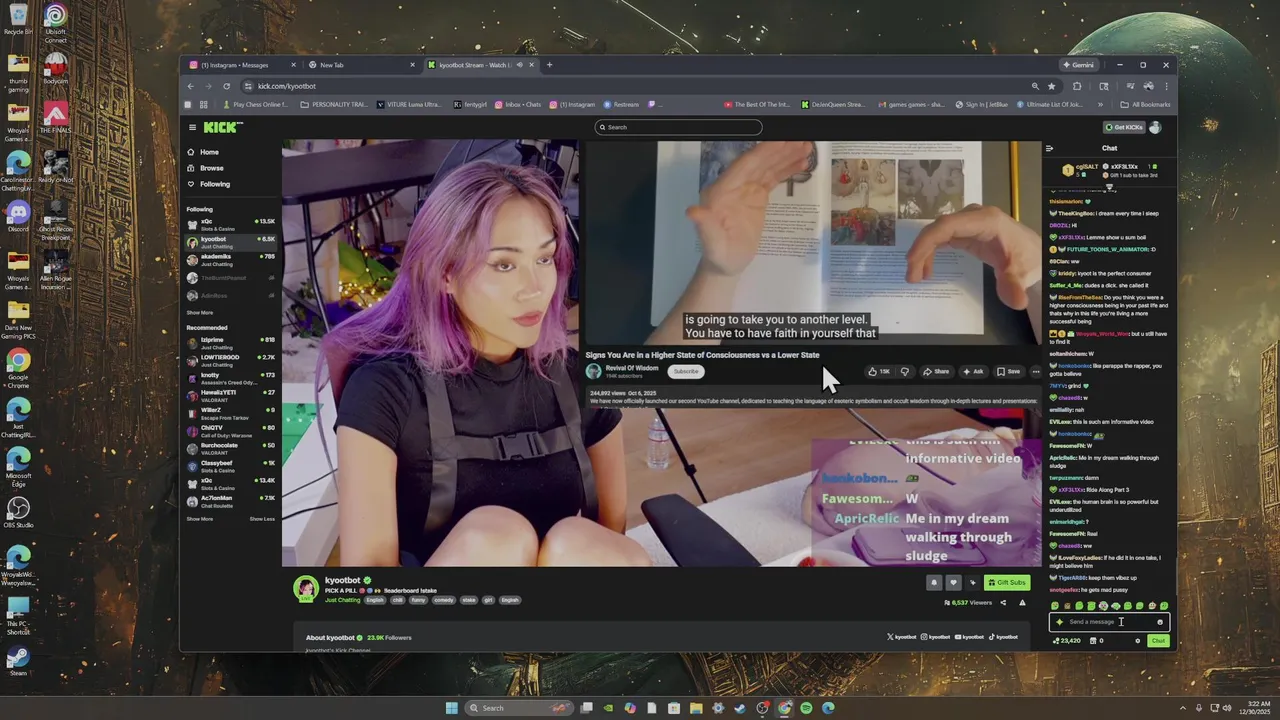
Task: Click the share icon beside viewer count
Action: click(1003, 603)
